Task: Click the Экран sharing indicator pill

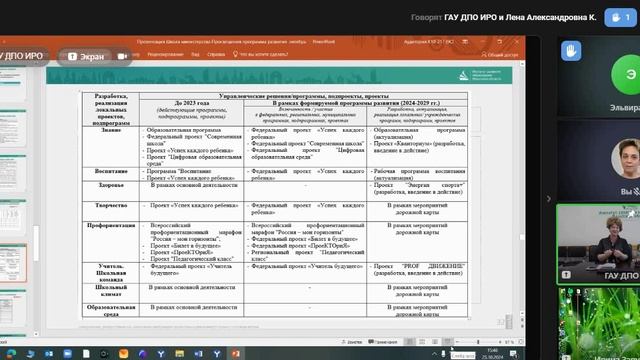Action: pos(85,56)
